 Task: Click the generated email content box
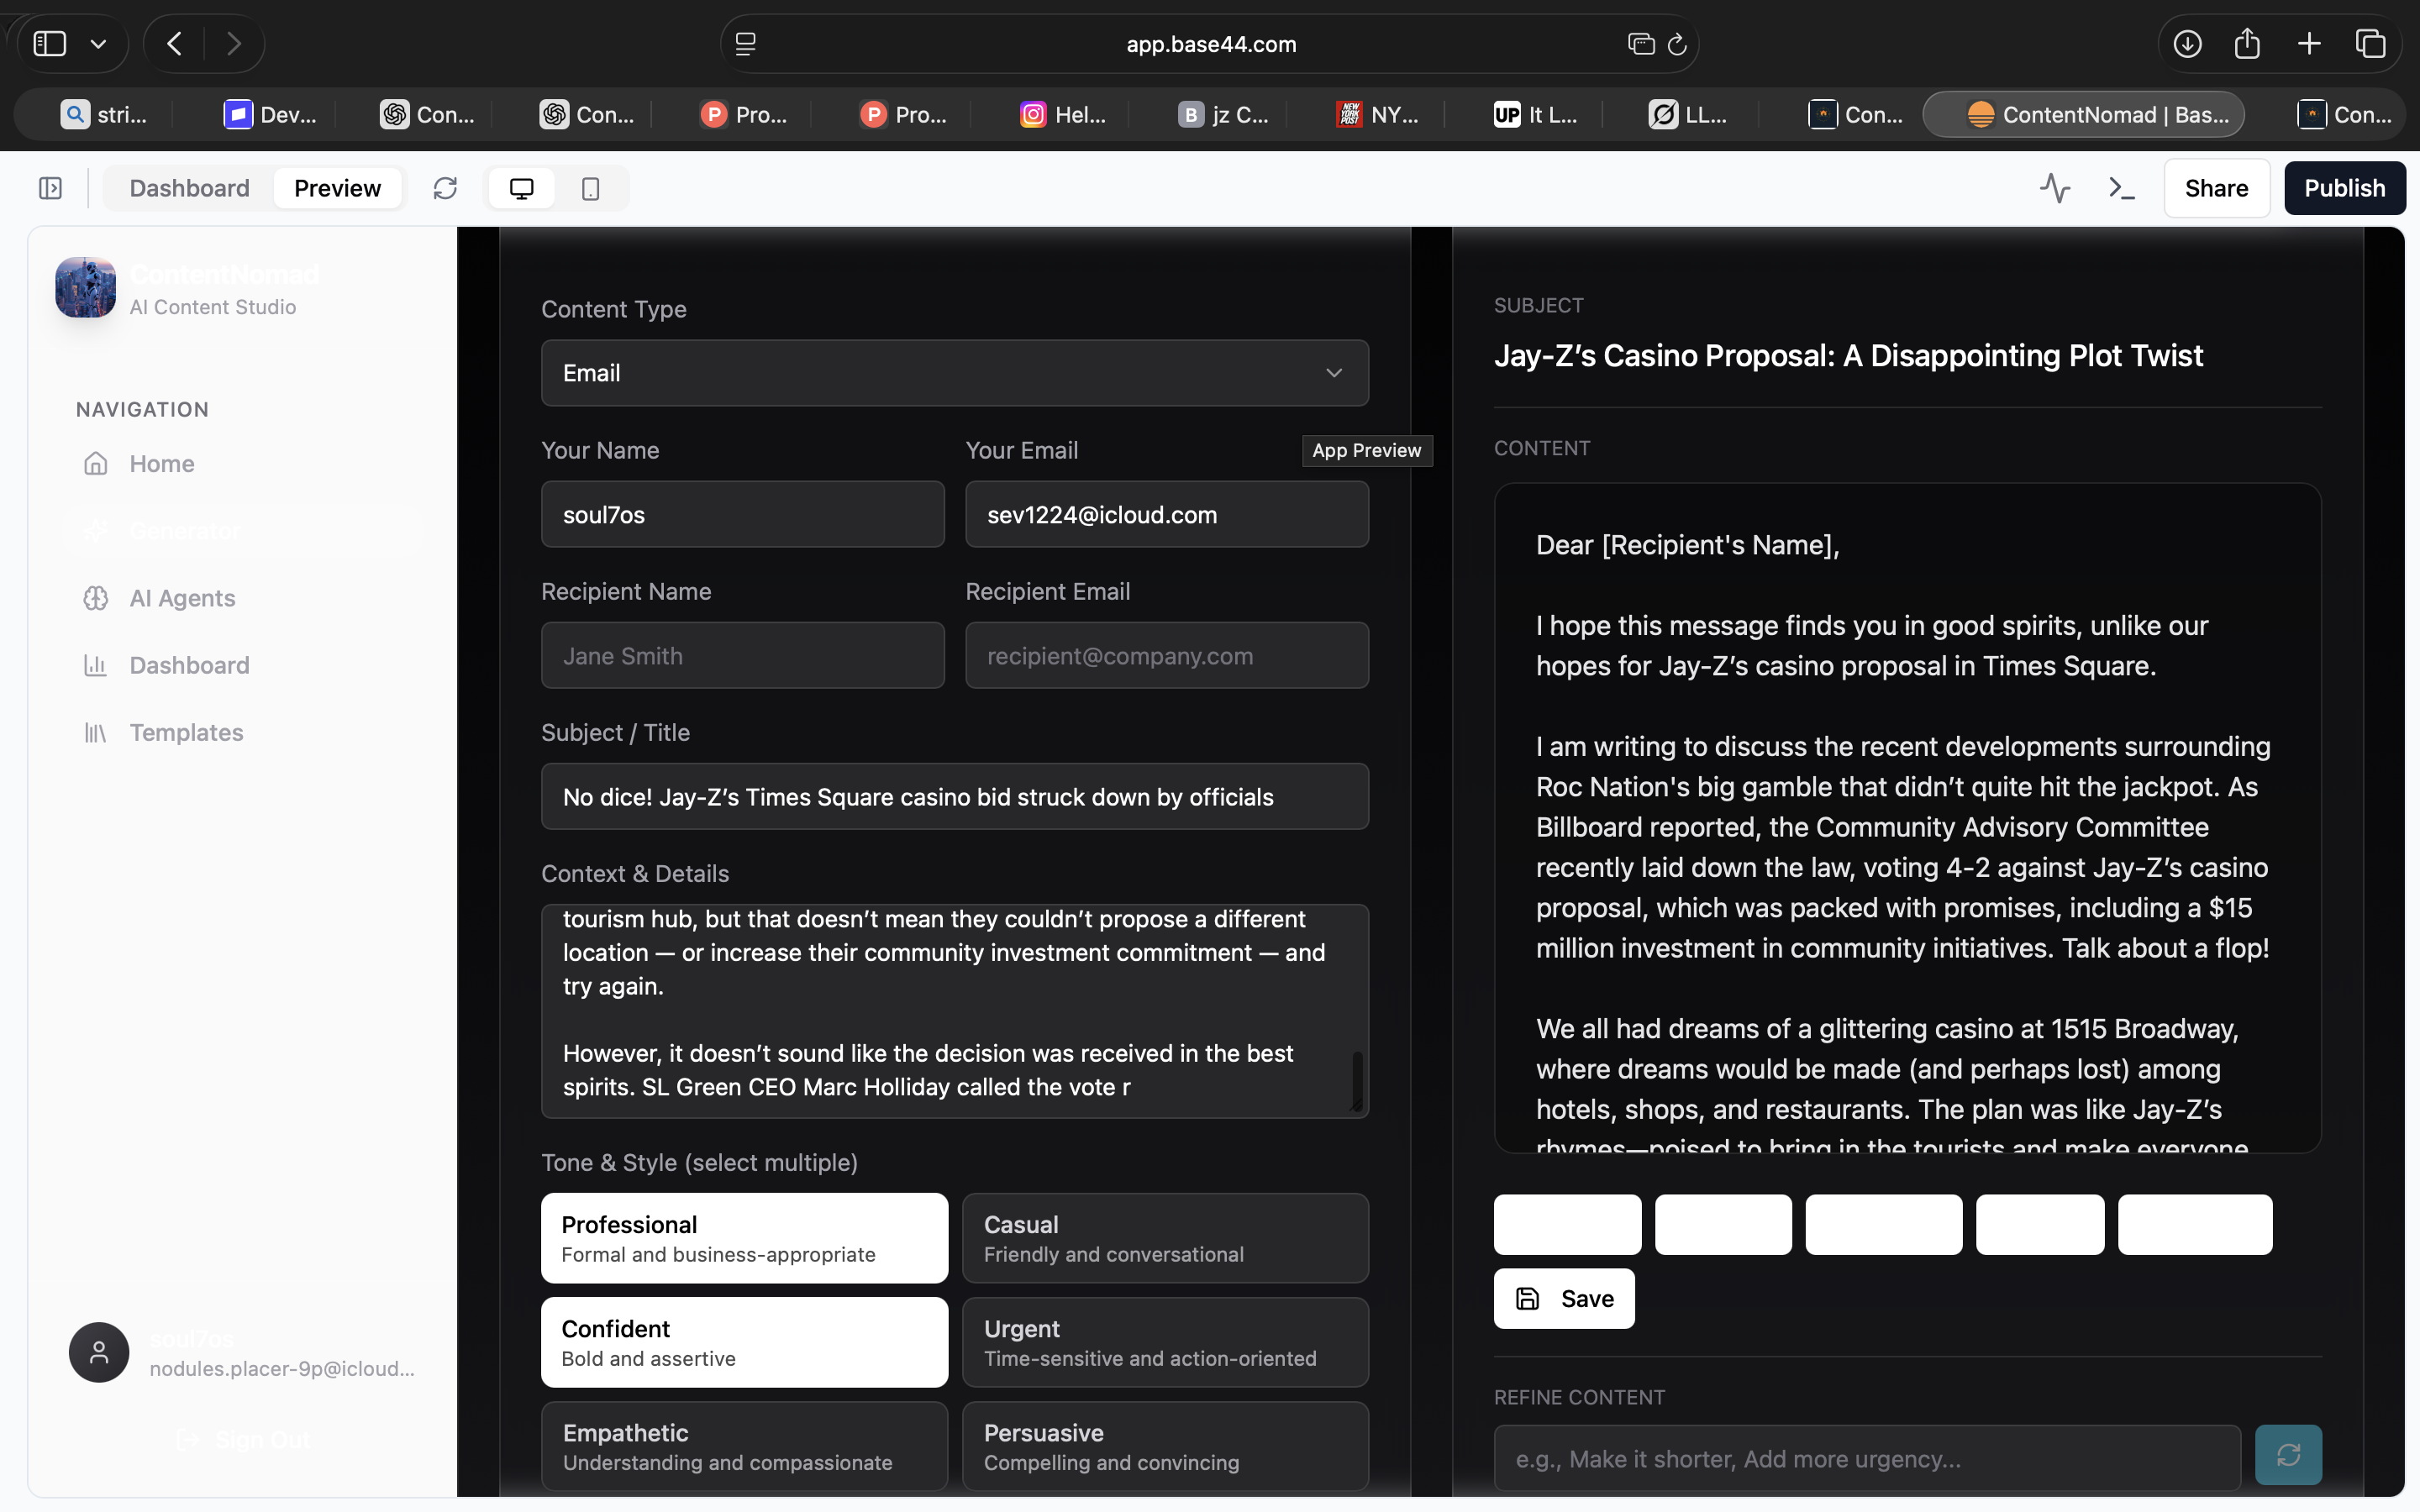1907,818
